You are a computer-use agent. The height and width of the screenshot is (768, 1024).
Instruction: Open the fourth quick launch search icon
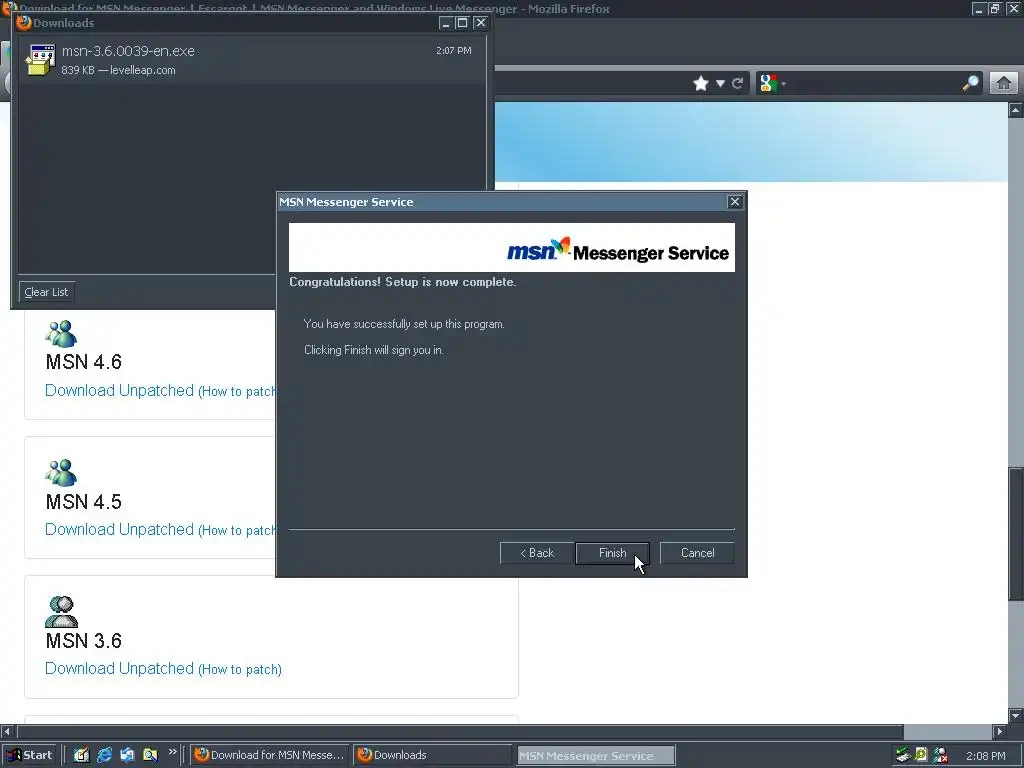[x=150, y=755]
